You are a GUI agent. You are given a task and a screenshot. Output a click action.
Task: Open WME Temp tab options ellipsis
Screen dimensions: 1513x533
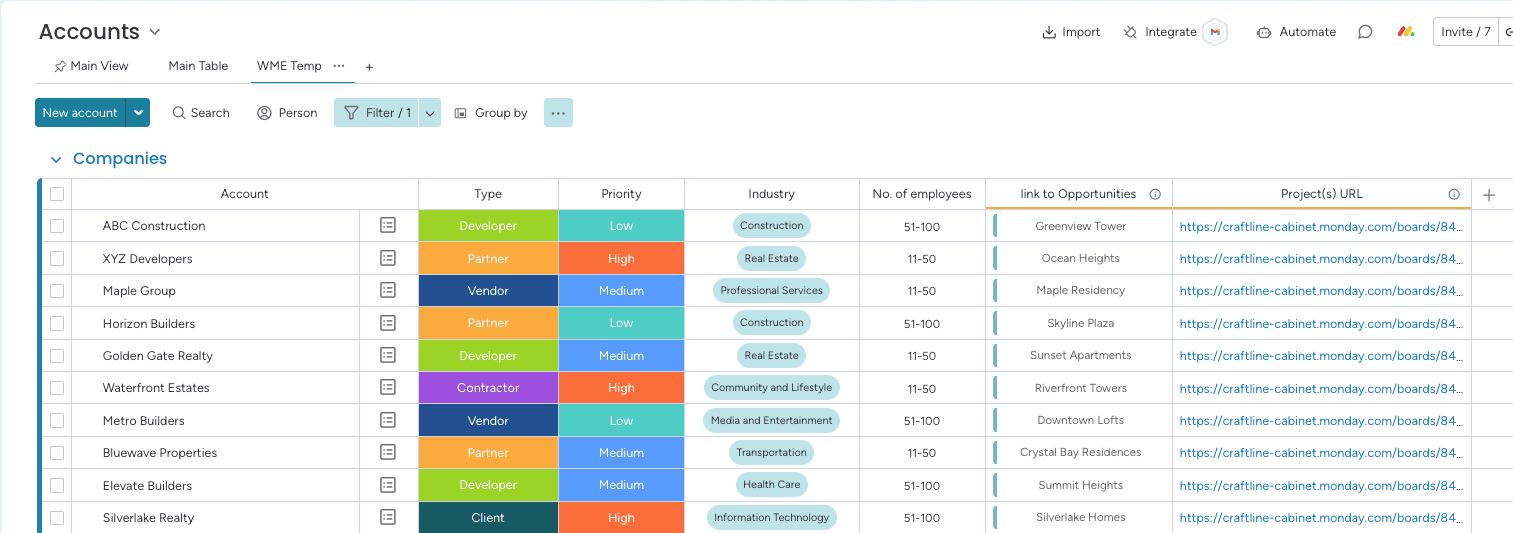pos(339,66)
